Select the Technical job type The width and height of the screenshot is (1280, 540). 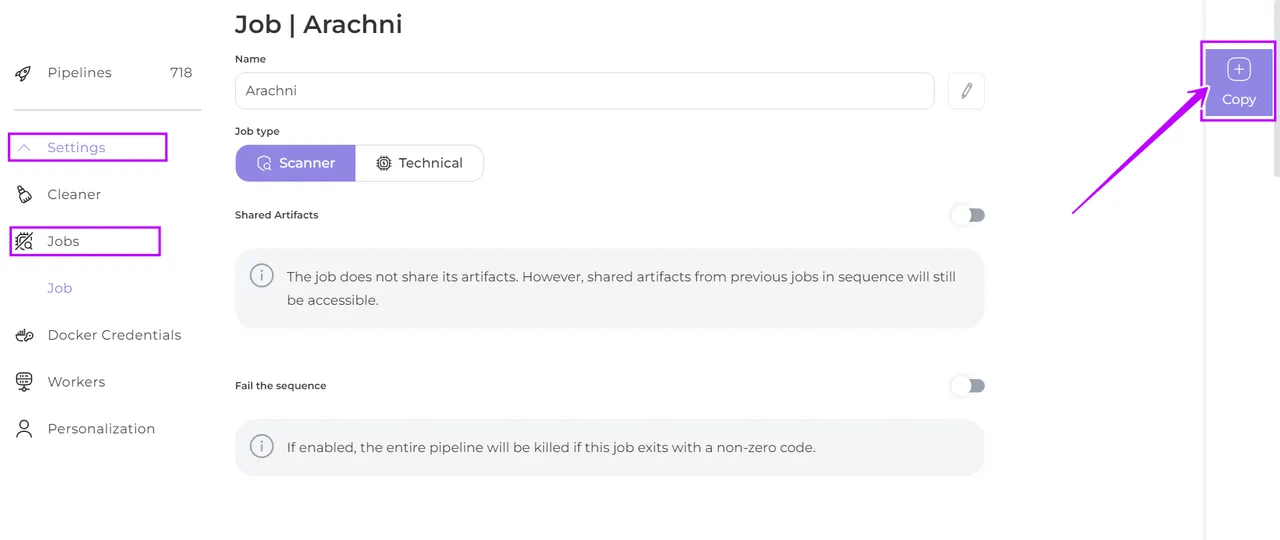(x=419, y=163)
